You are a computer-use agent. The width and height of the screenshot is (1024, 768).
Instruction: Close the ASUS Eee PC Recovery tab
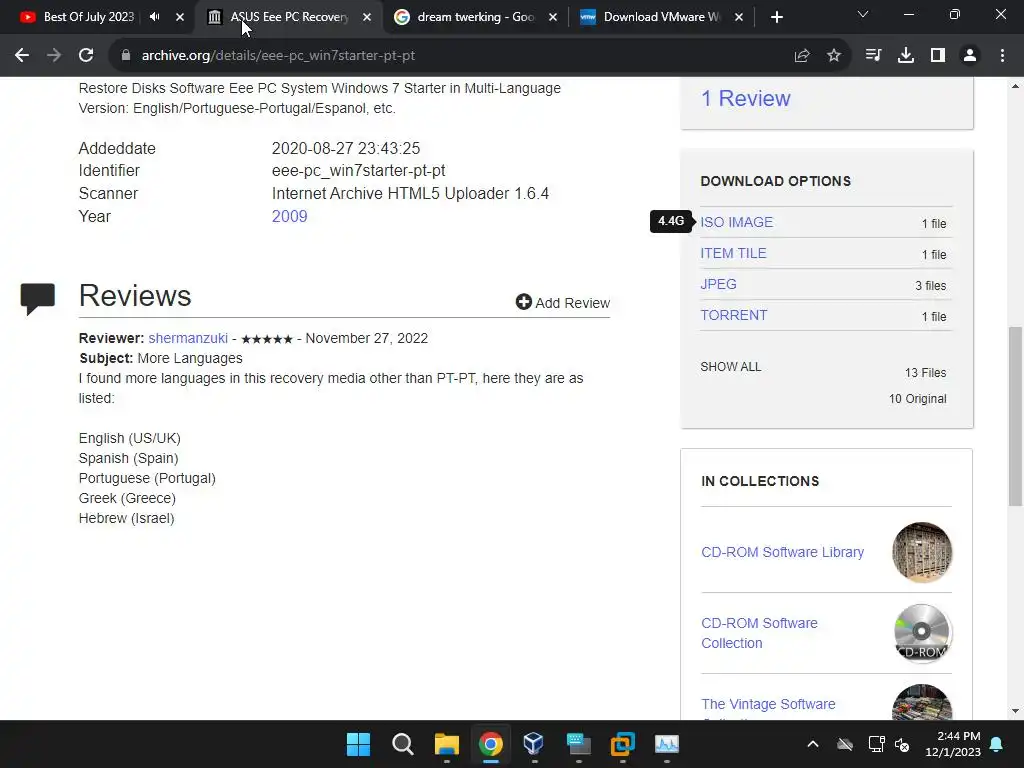(367, 17)
